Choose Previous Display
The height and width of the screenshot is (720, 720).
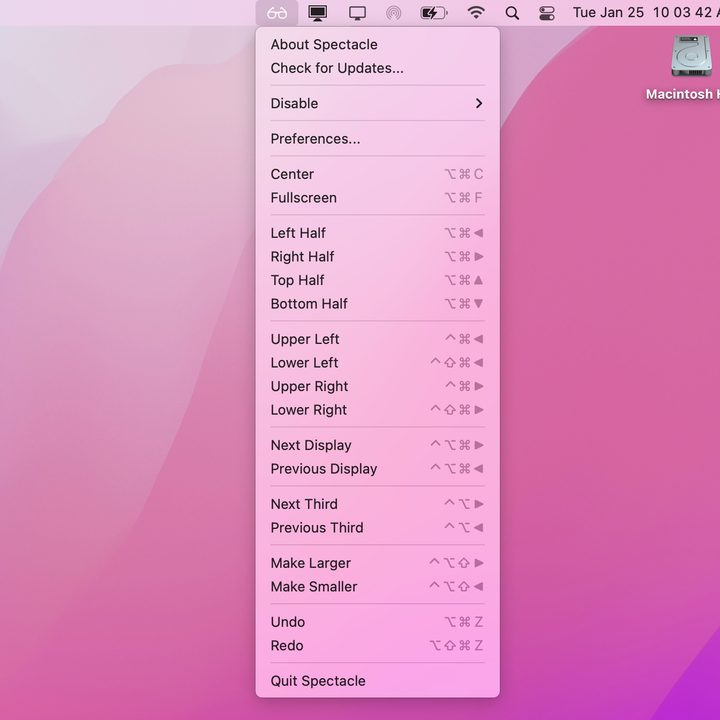pyautogui.click(x=377, y=468)
